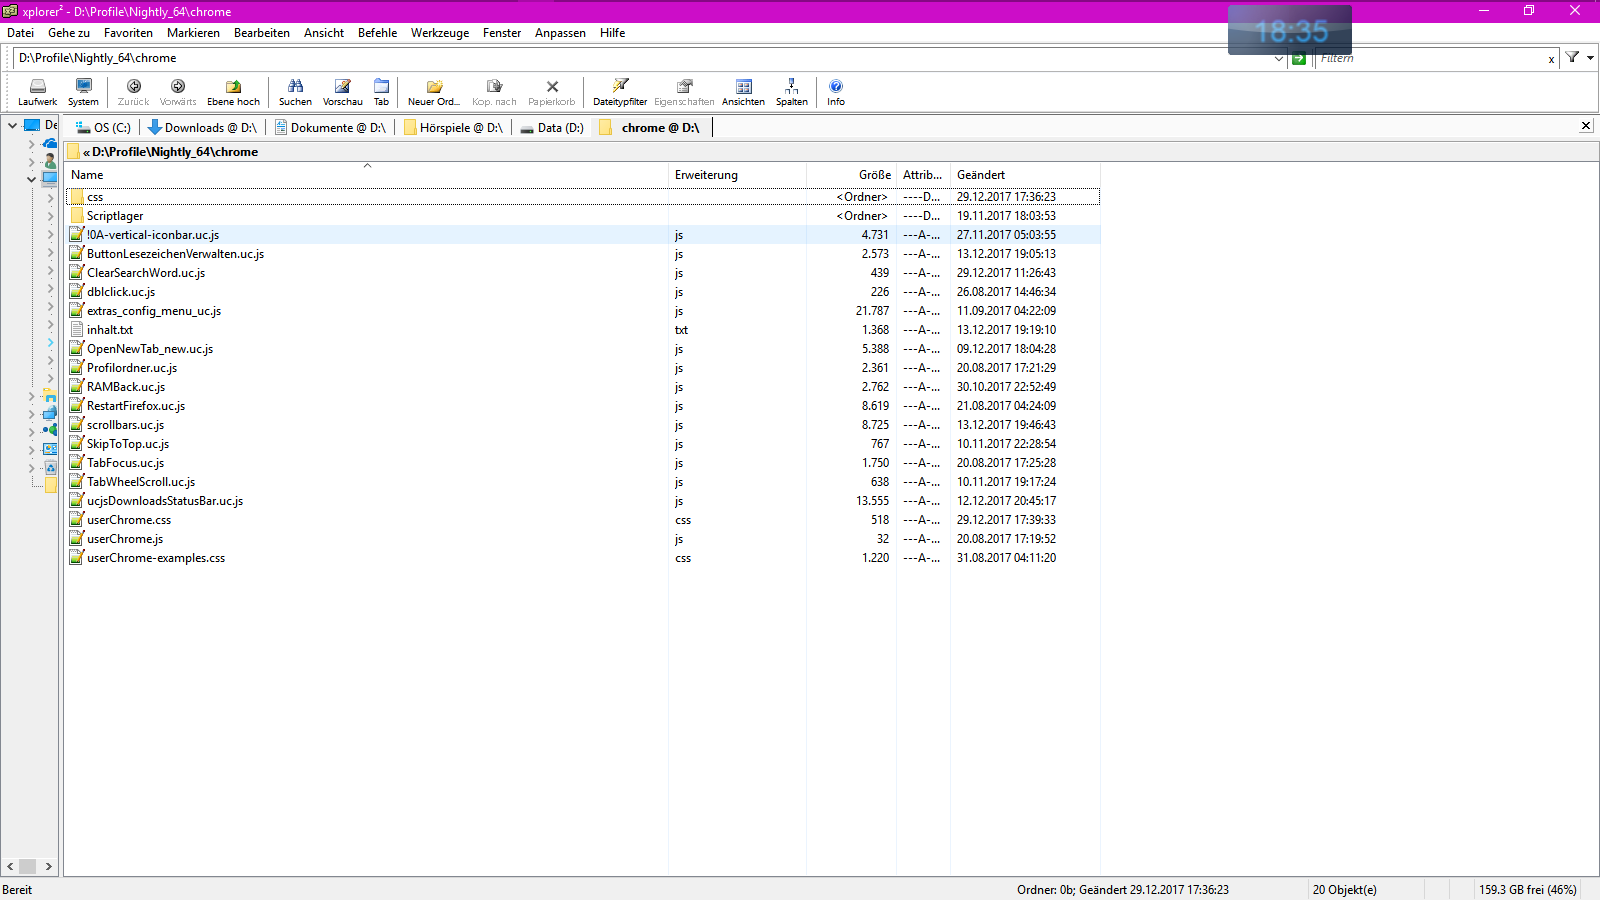Select the userChrome.css file
Viewport: 1600px width, 900px height.
pos(129,520)
